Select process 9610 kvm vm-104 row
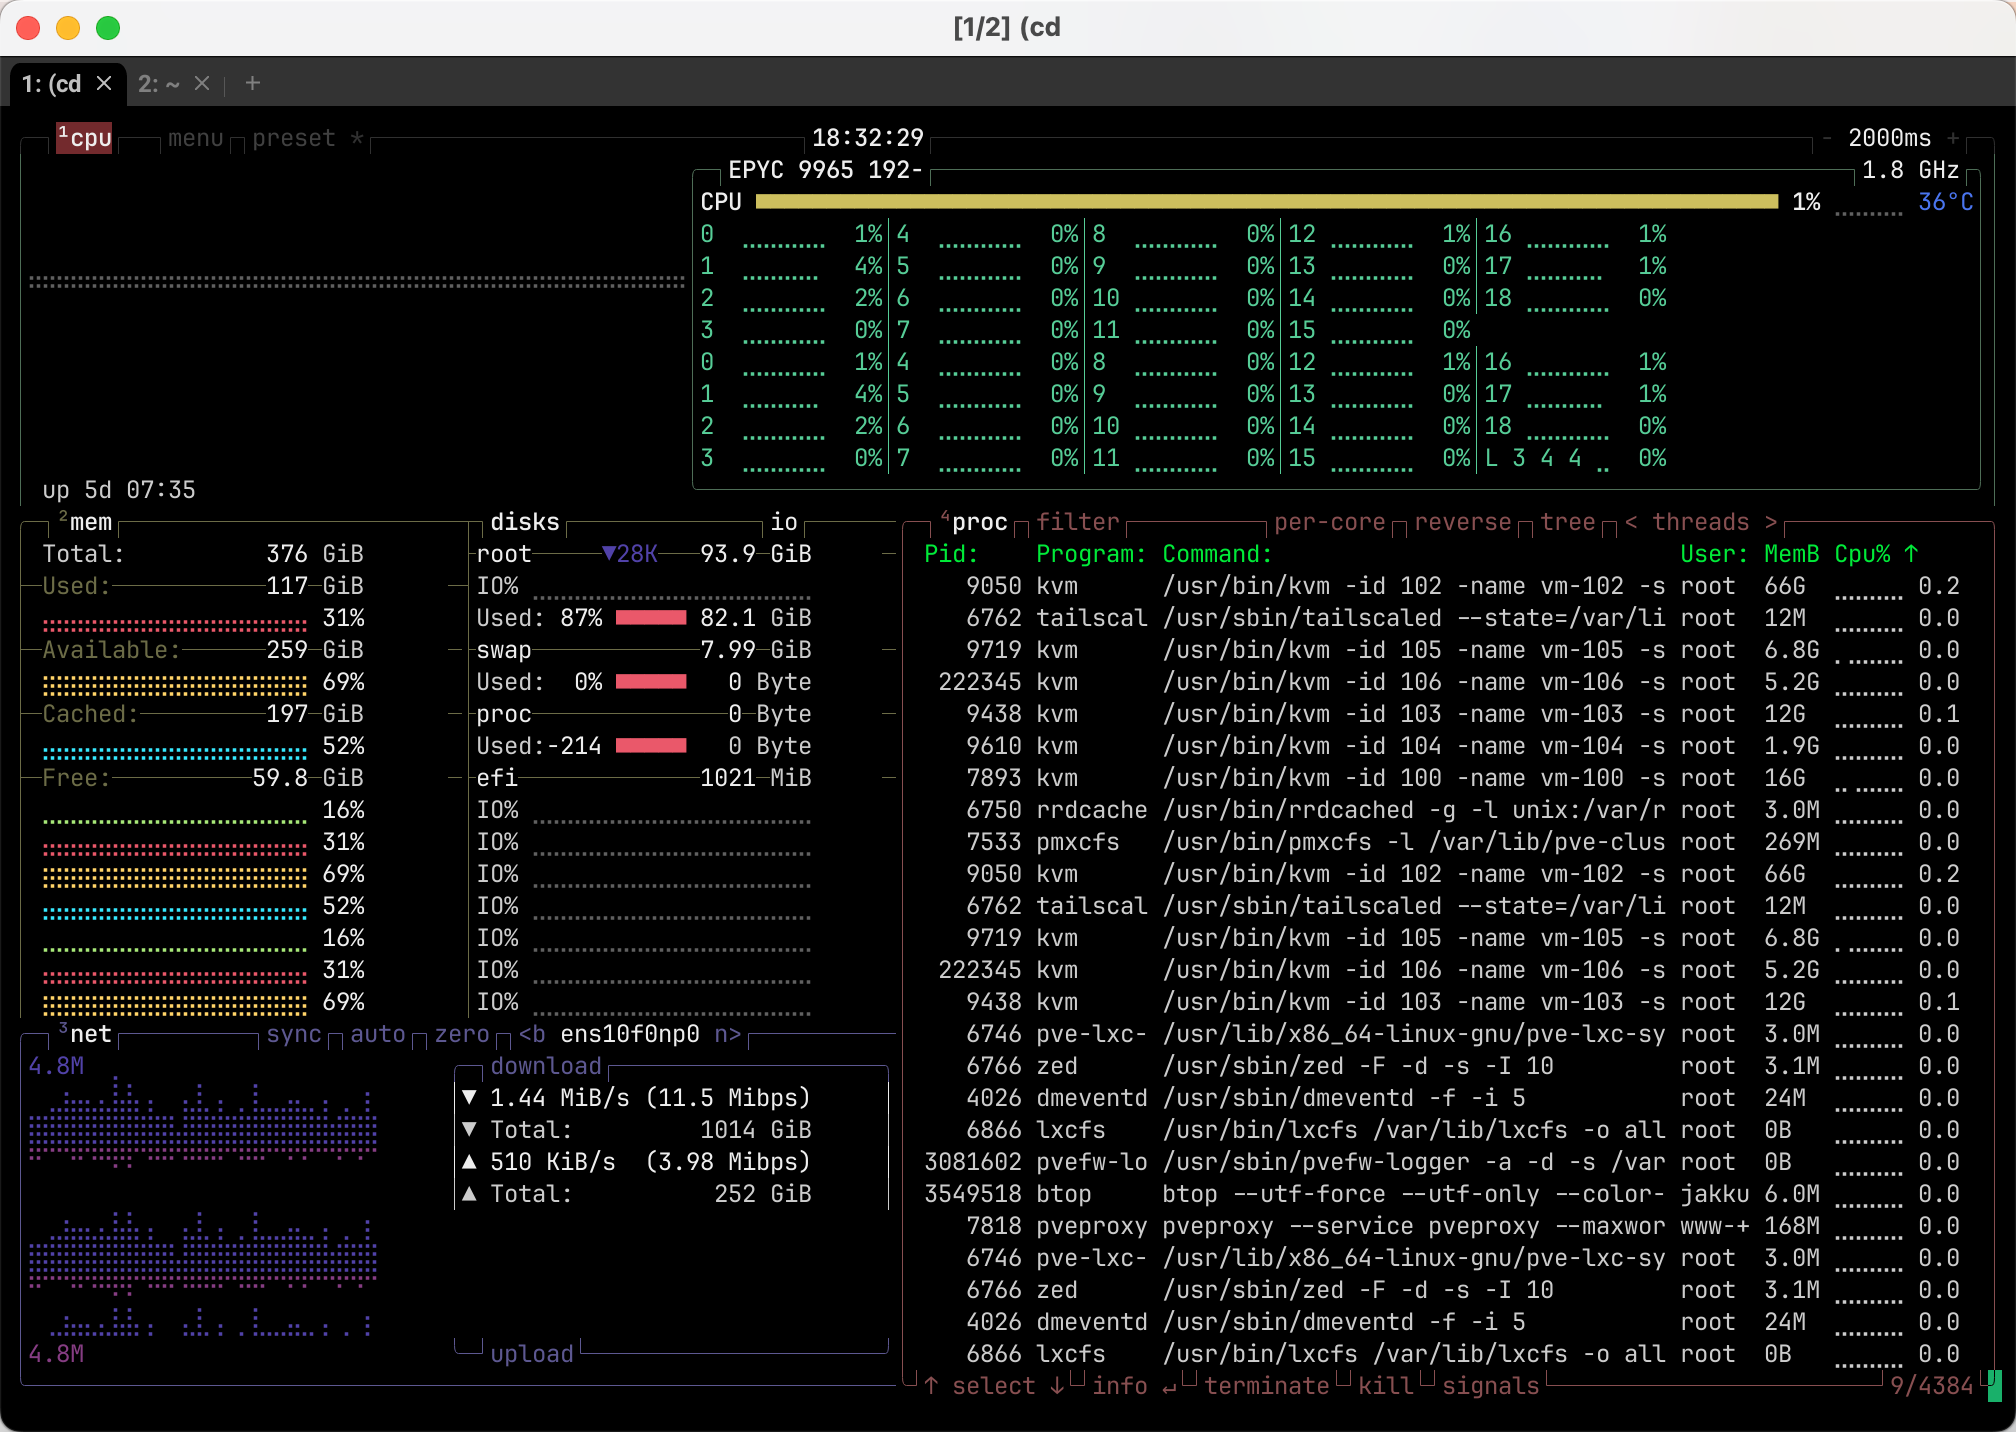2016x1432 pixels. click(1442, 746)
